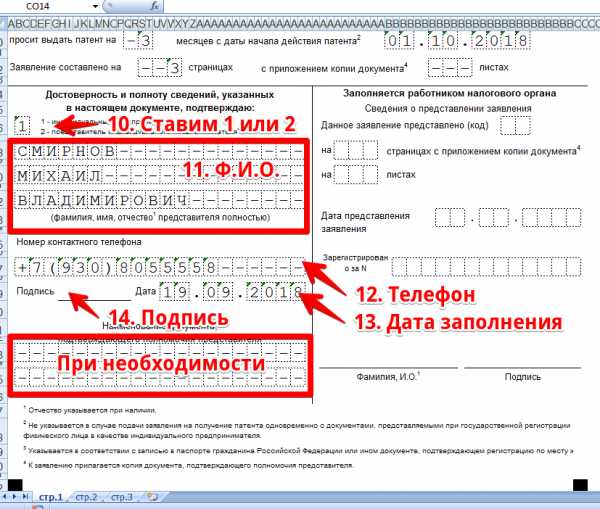
Task: Click the heading 'Достоверность и полноту сведений, указанных'
Action: pyautogui.click(x=160, y=95)
